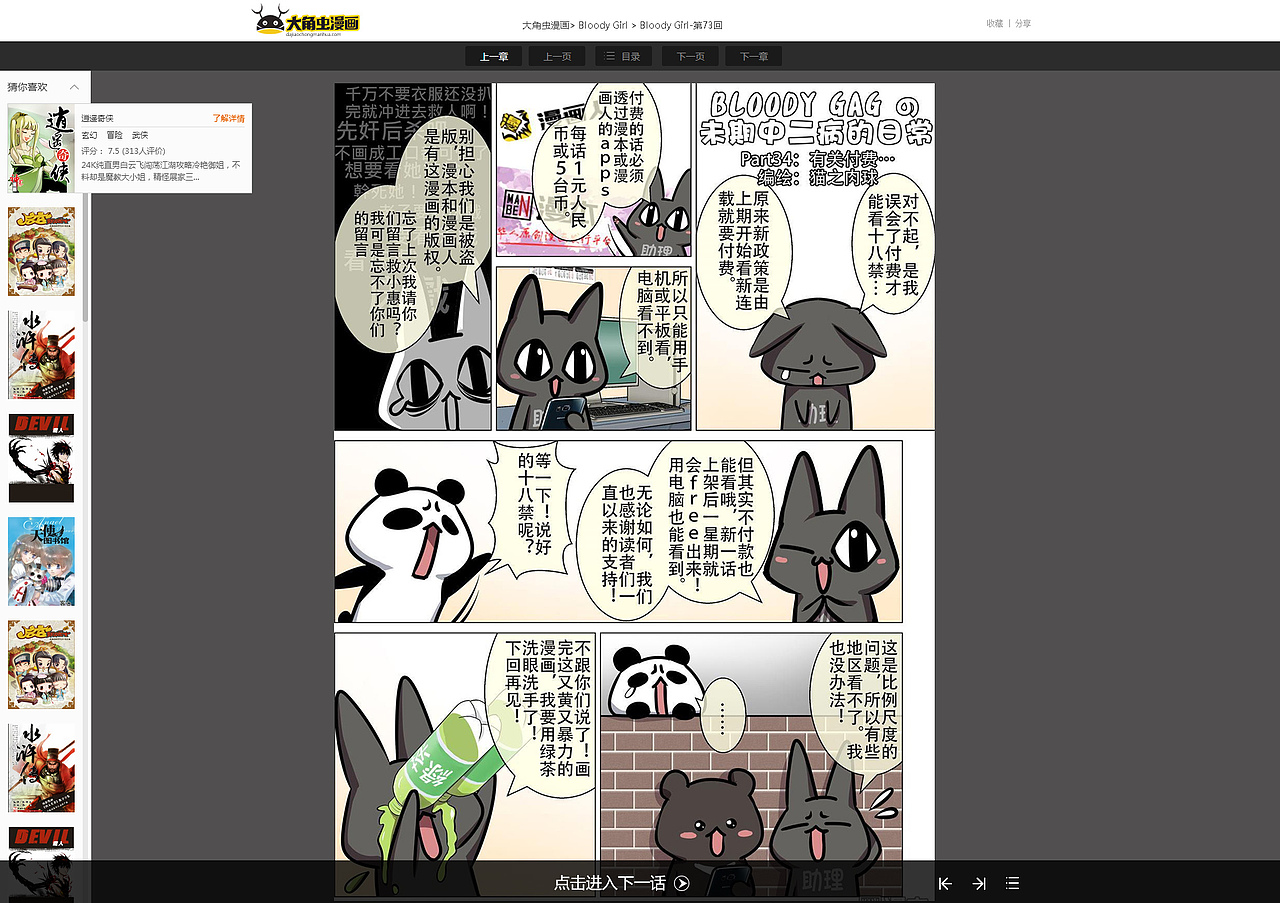Open 了解详情 link for 逍遥奇侠
Viewport: 1280px width, 903px height.
coord(228,118)
